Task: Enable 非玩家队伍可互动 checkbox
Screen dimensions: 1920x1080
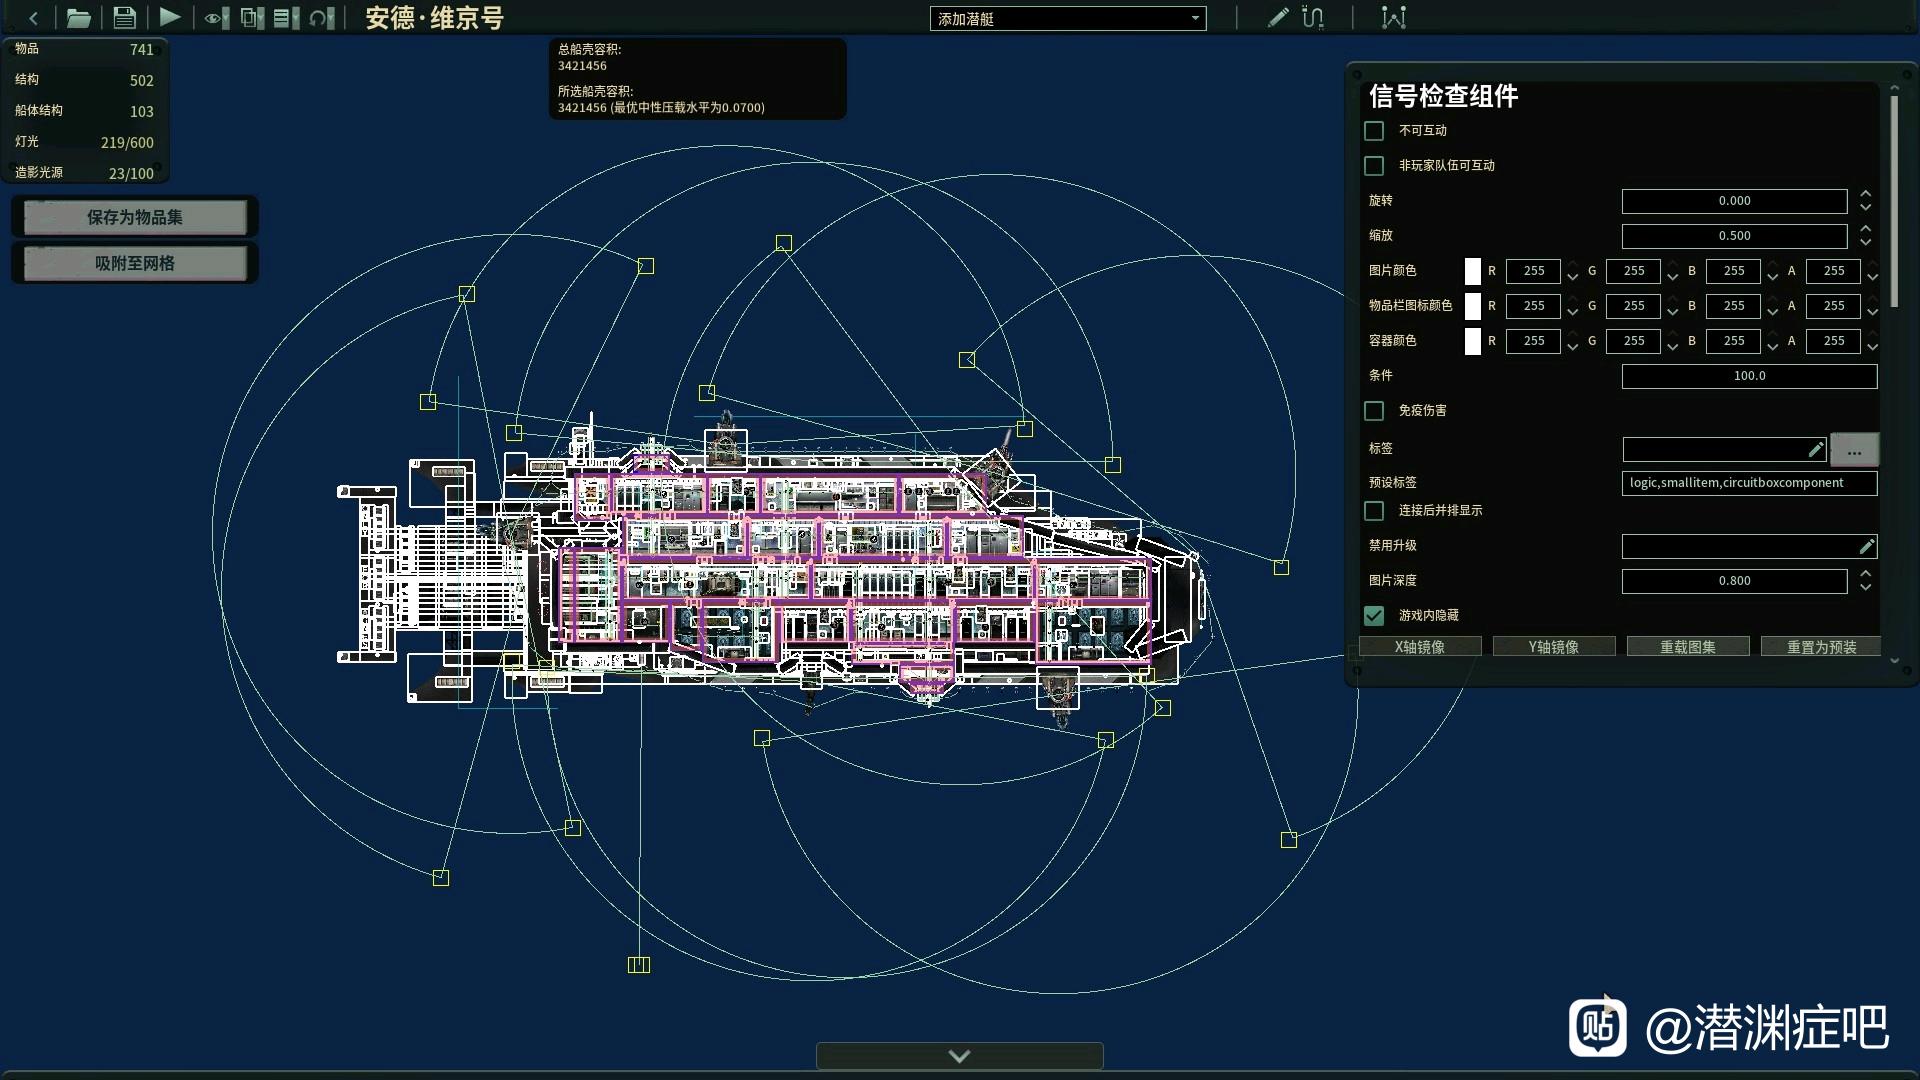Action: point(1374,166)
